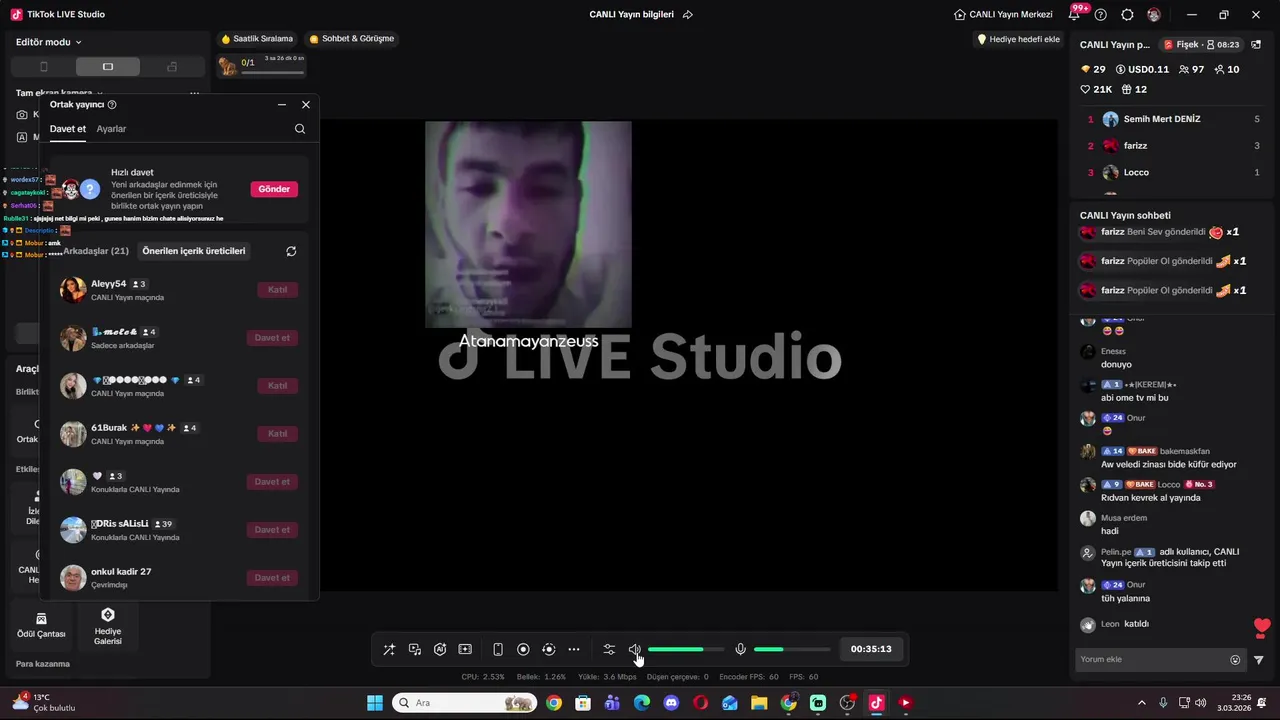The height and width of the screenshot is (720, 1280).
Task: Open the settings gear in title bar
Action: 1127,15
